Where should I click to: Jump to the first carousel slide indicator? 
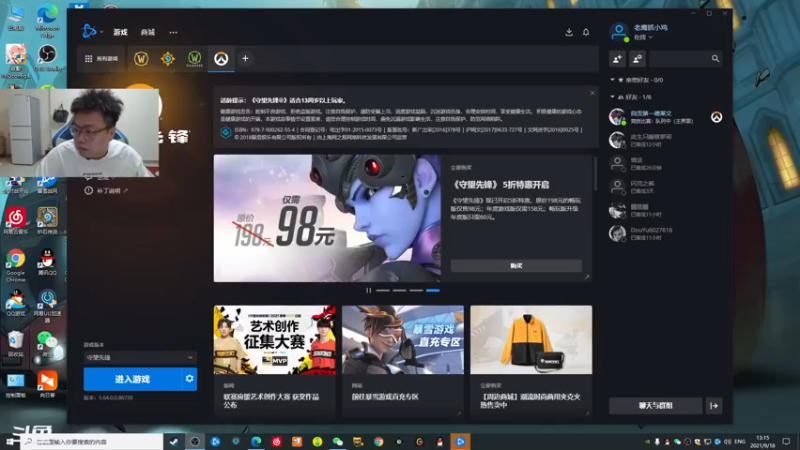(x=383, y=290)
